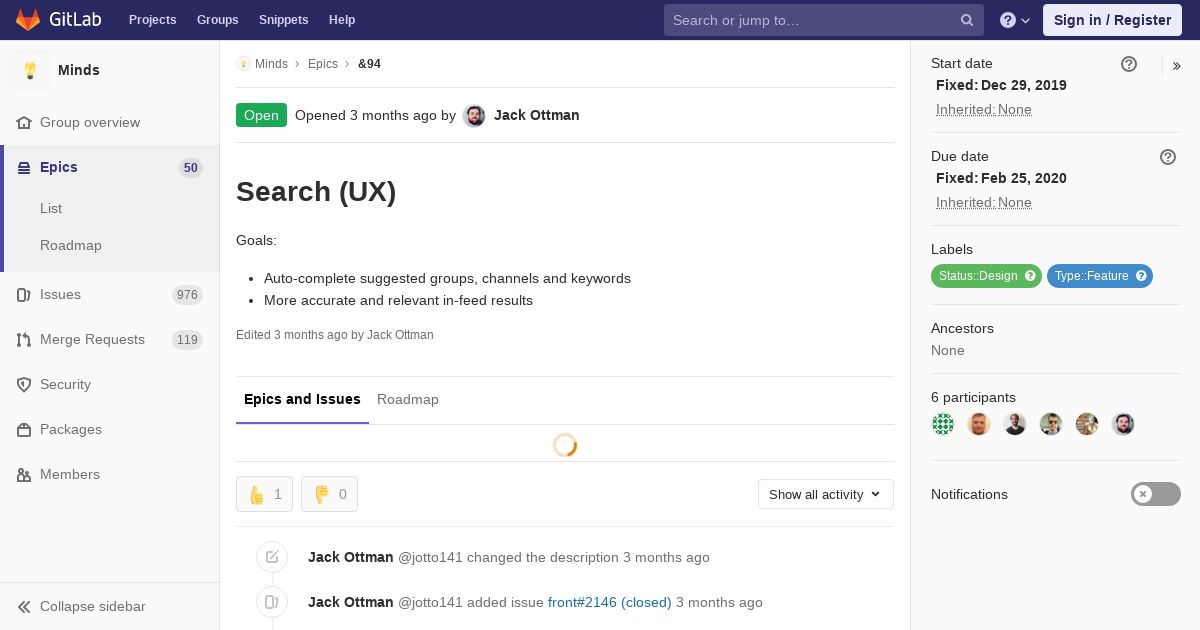The height and width of the screenshot is (630, 1200).
Task: Click the thumbs up reaction
Action: (264, 494)
